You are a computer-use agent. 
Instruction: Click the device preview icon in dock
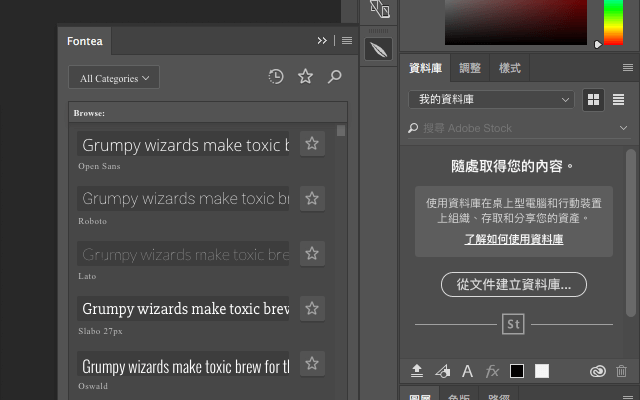(x=378, y=9)
